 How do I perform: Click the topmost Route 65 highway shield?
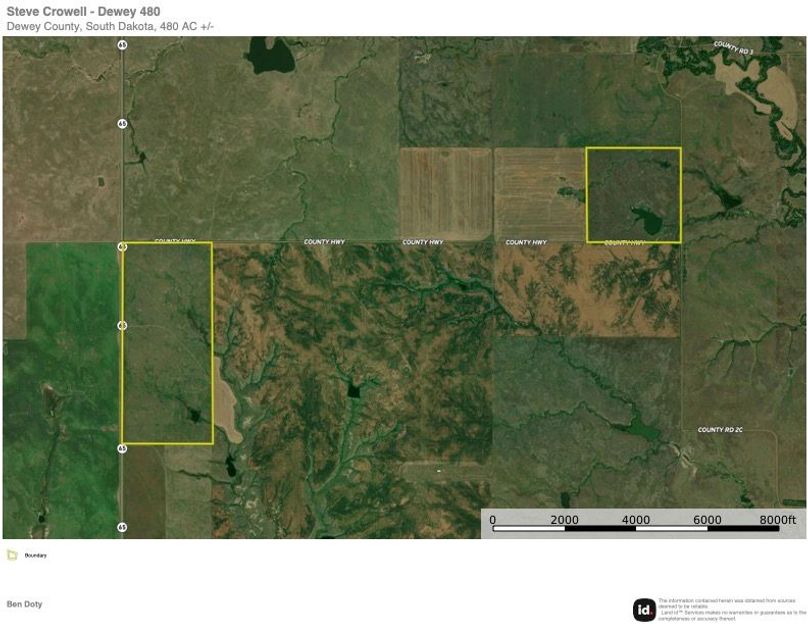[x=122, y=45]
